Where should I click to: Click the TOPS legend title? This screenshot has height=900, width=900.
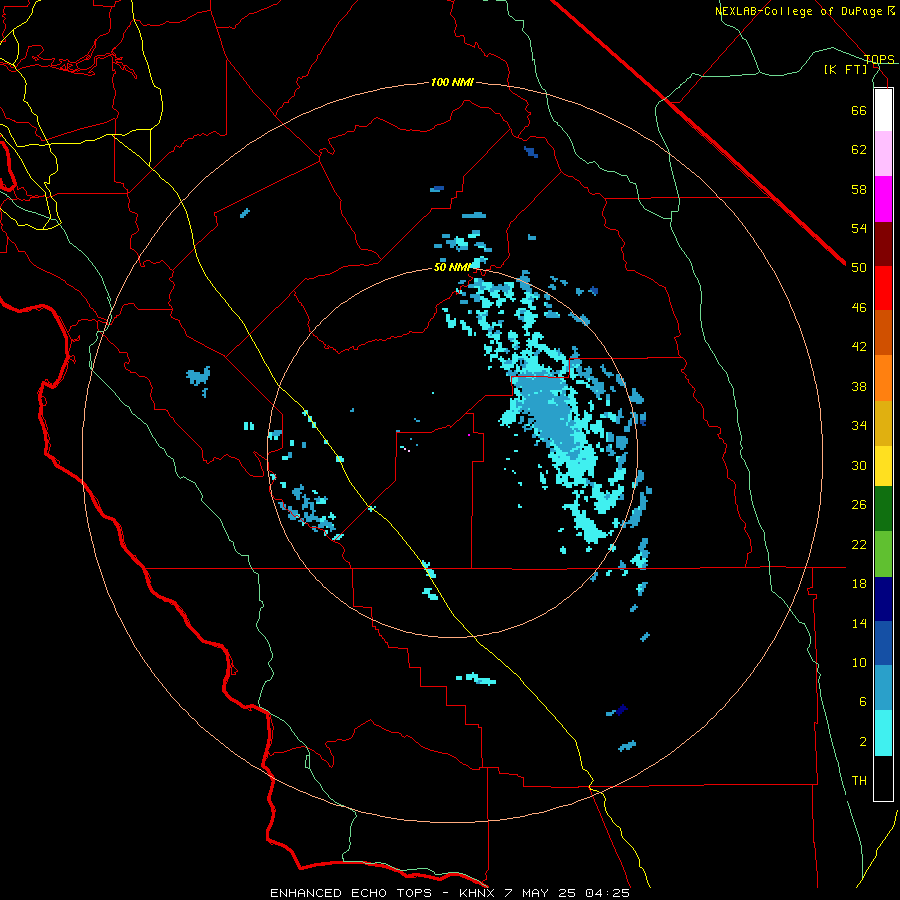coord(879,59)
